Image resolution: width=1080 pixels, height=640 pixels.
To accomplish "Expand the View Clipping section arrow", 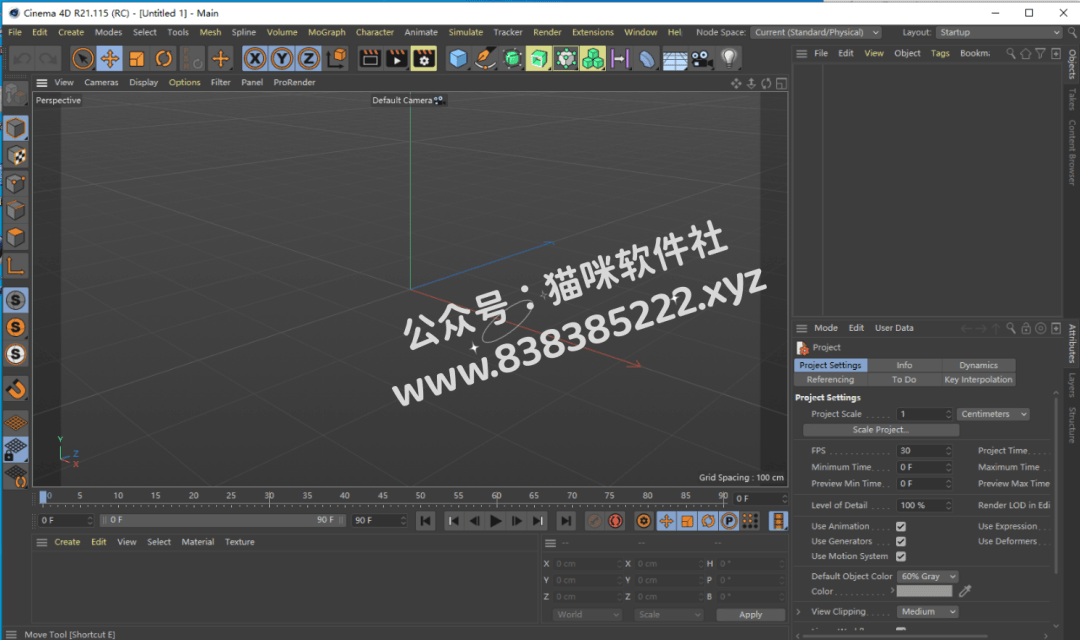I will (x=799, y=612).
